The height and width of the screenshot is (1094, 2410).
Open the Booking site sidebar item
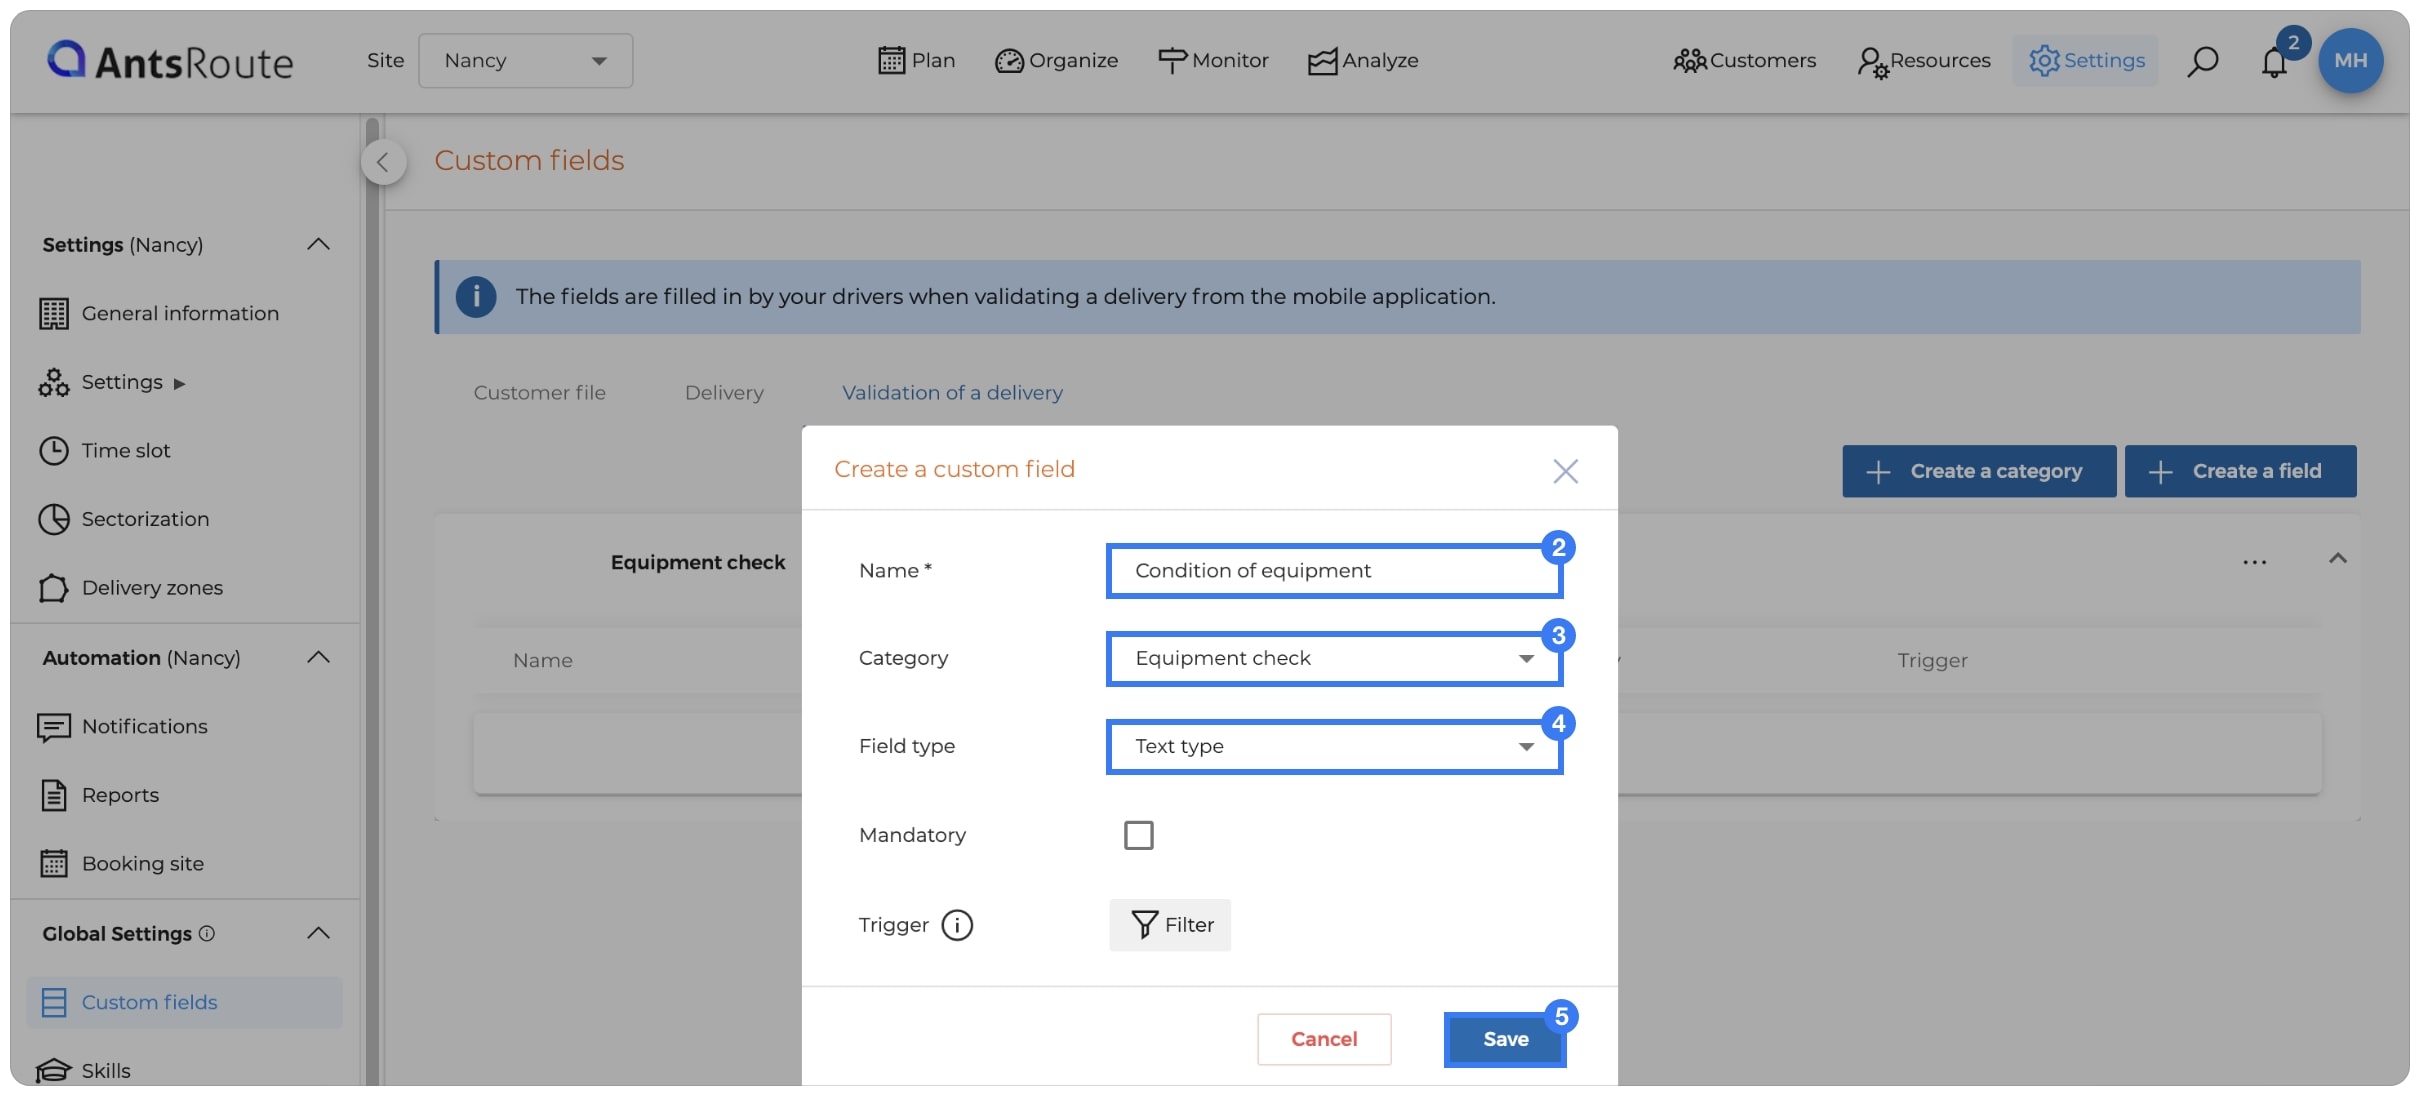[120, 864]
